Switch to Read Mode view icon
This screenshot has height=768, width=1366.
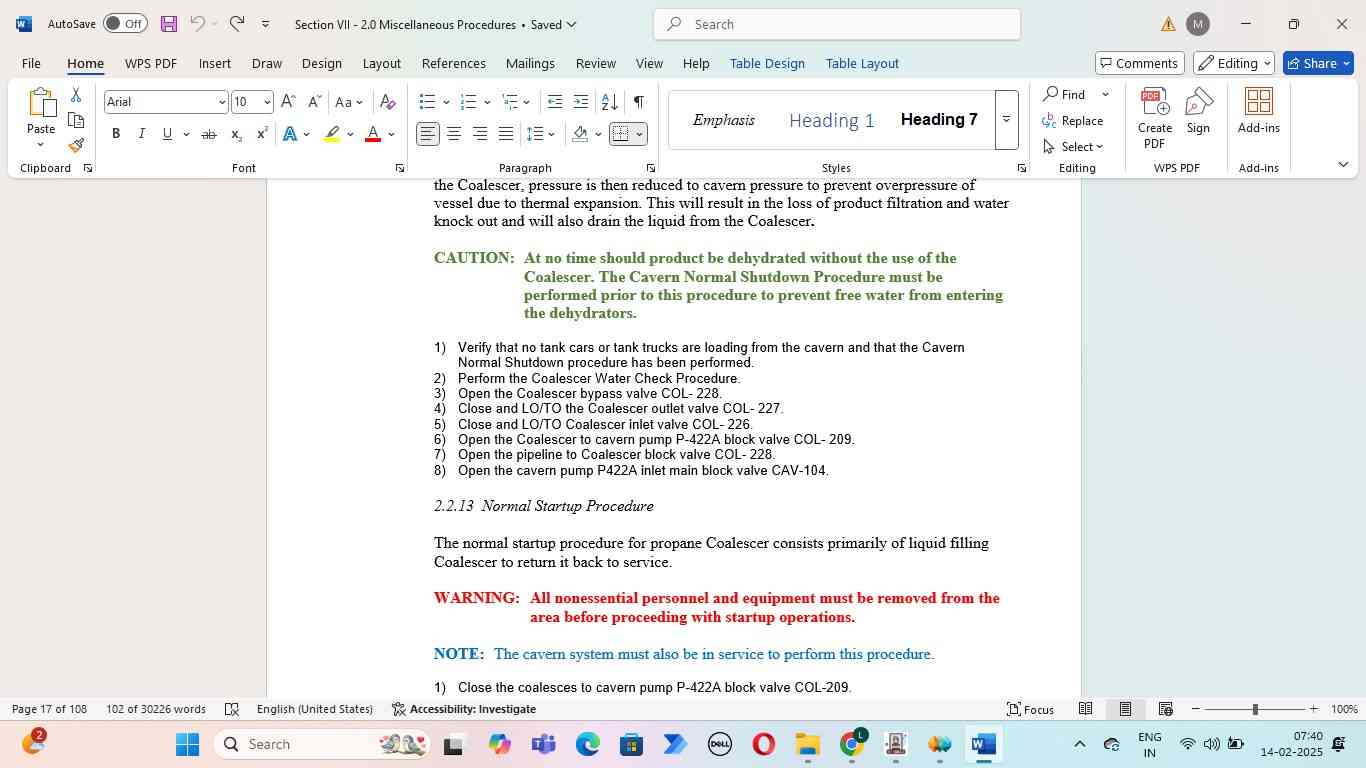click(x=1085, y=709)
